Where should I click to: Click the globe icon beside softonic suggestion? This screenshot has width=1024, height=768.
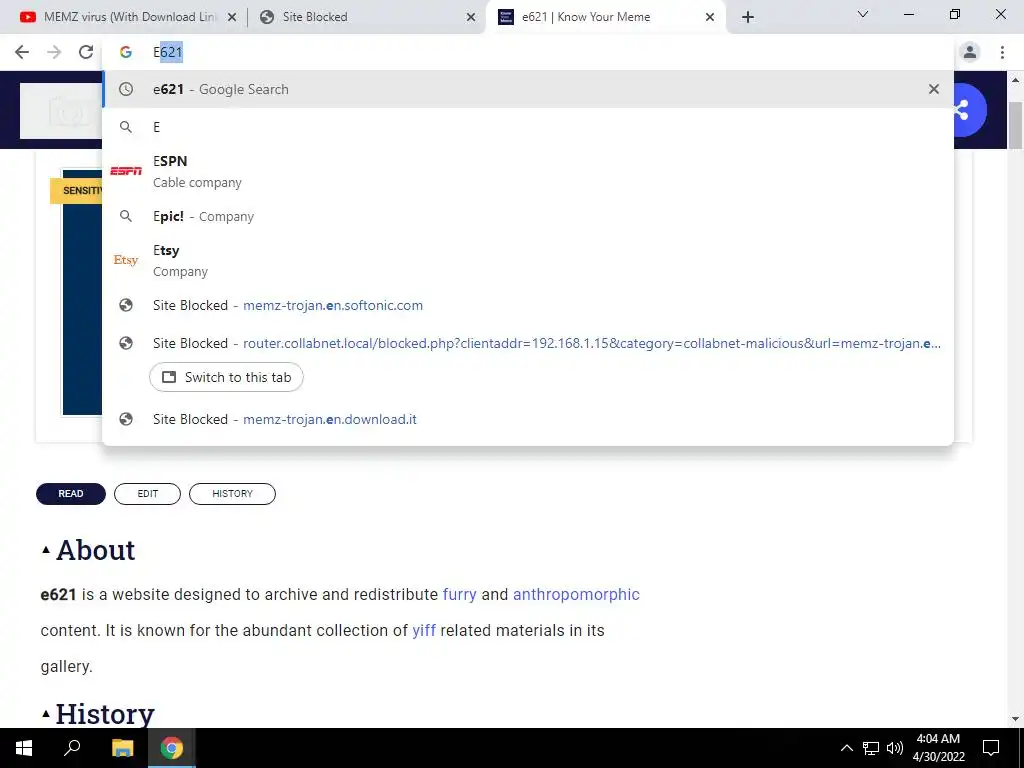126,305
